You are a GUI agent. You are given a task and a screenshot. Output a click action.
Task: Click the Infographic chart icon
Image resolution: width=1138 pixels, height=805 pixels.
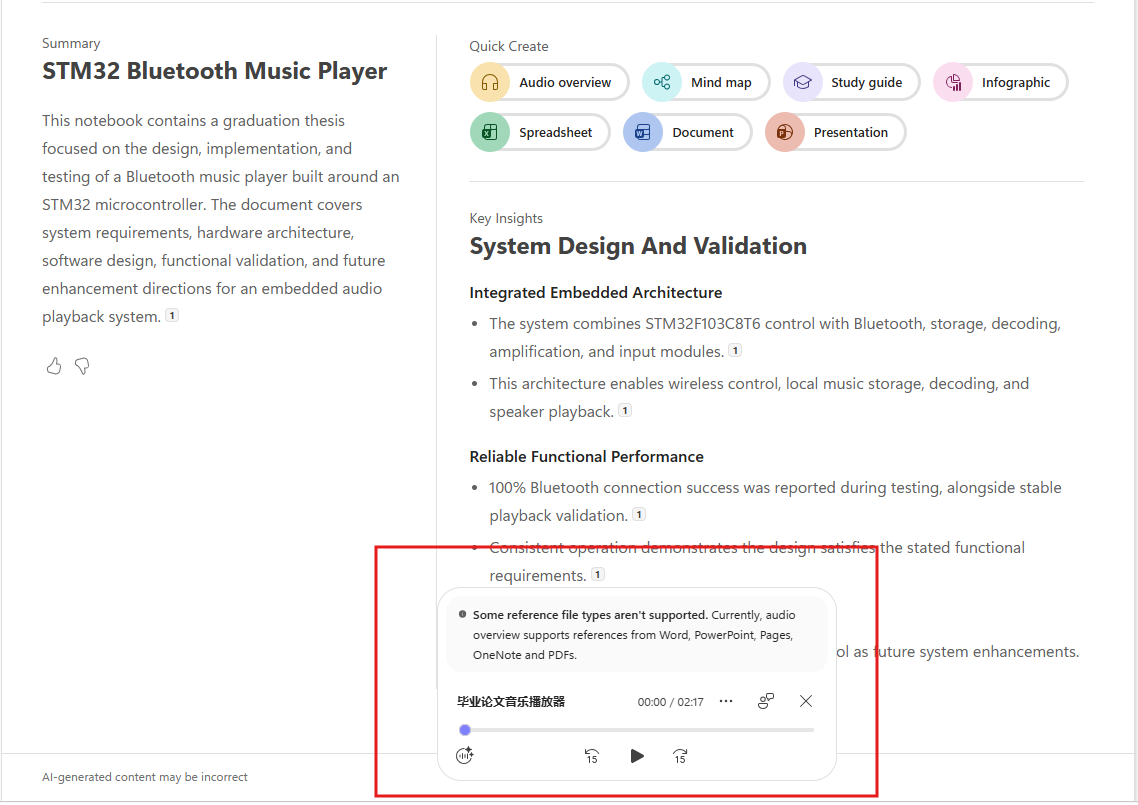click(x=953, y=82)
